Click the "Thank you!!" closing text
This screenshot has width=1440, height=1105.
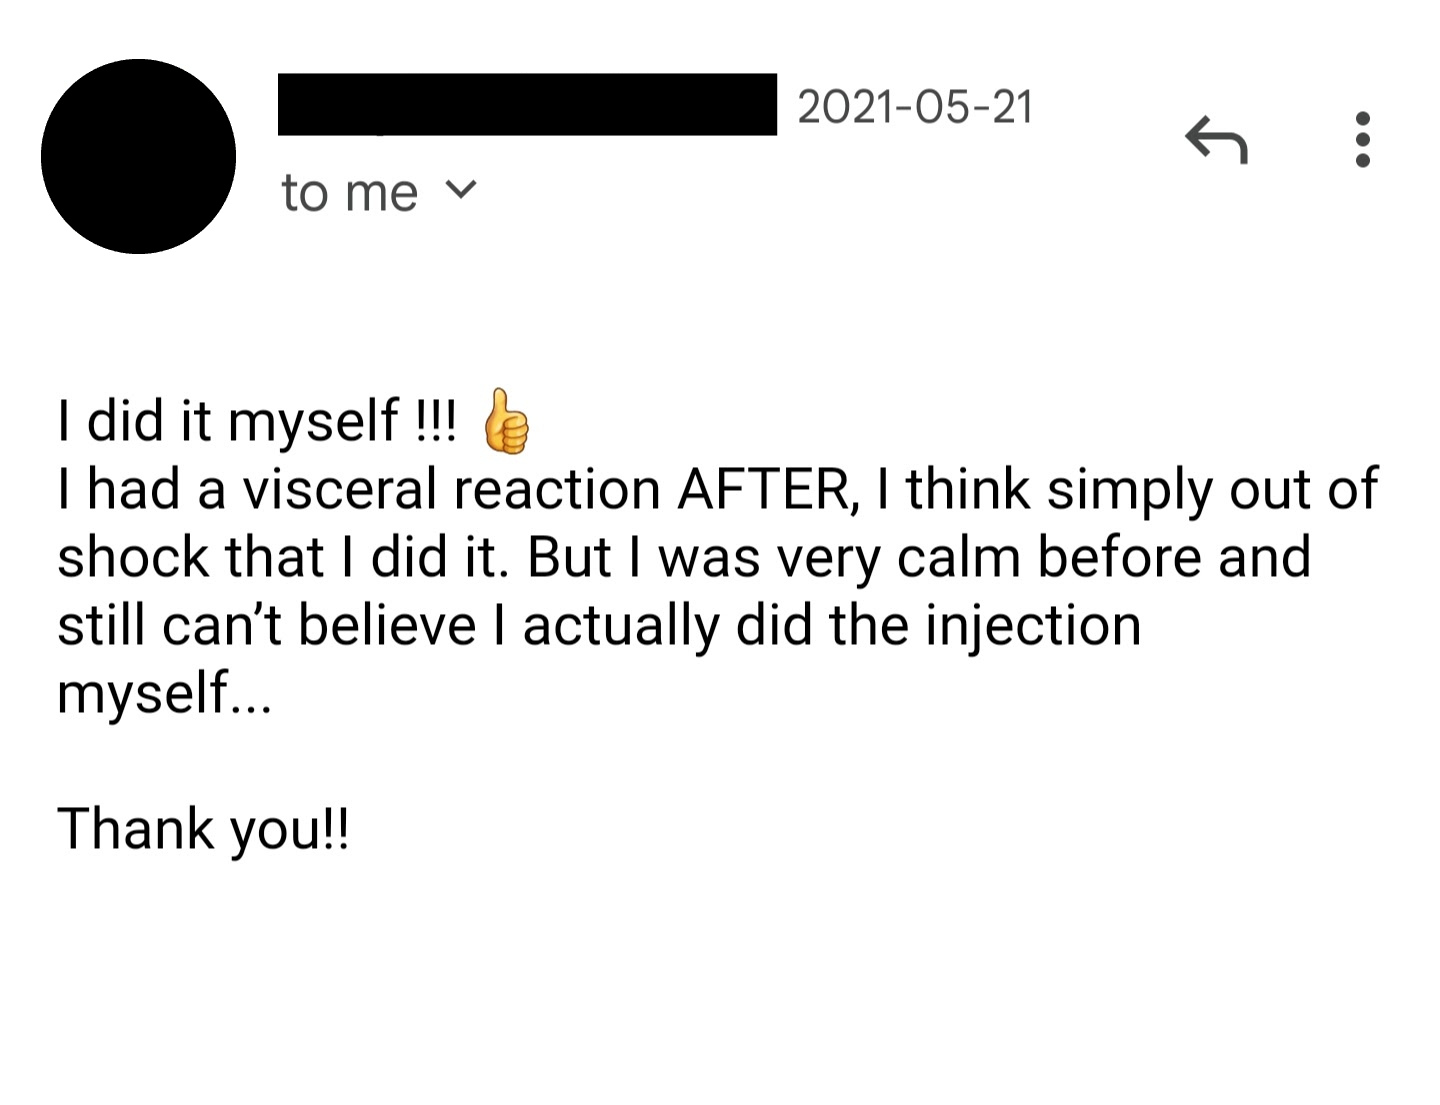(204, 829)
